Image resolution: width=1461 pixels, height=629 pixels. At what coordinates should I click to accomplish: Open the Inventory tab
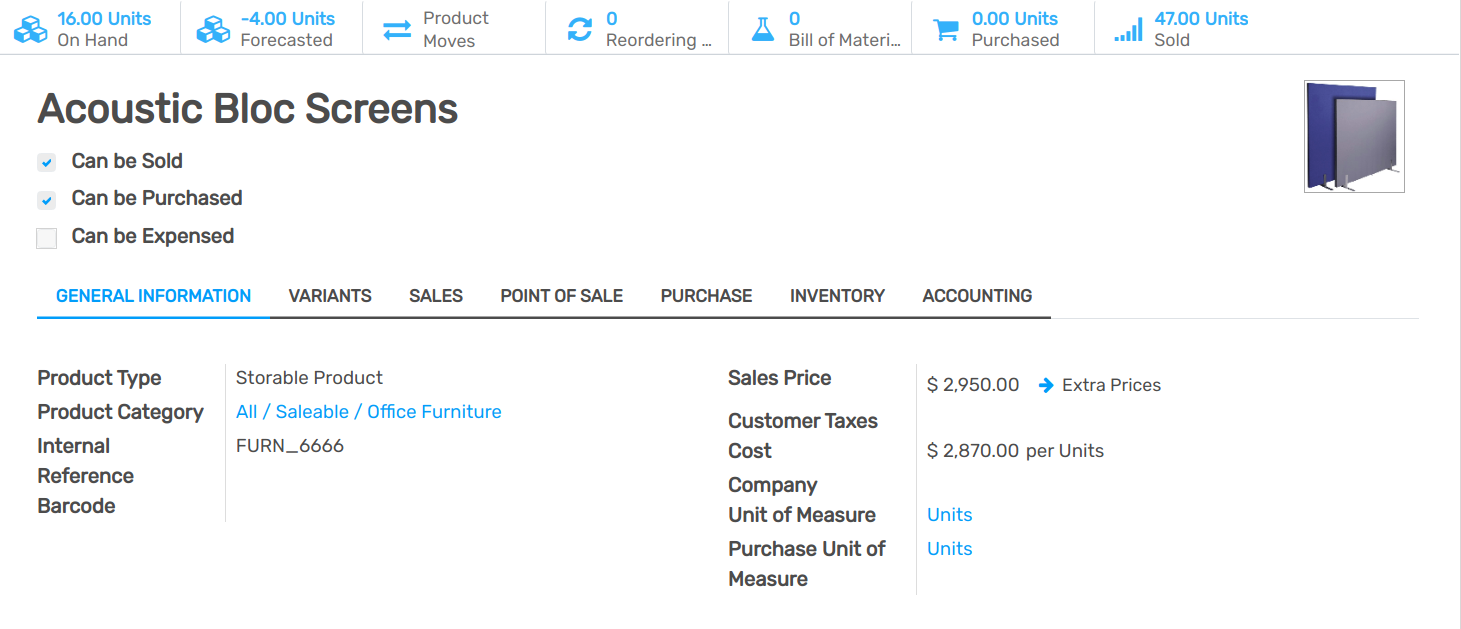(x=837, y=296)
